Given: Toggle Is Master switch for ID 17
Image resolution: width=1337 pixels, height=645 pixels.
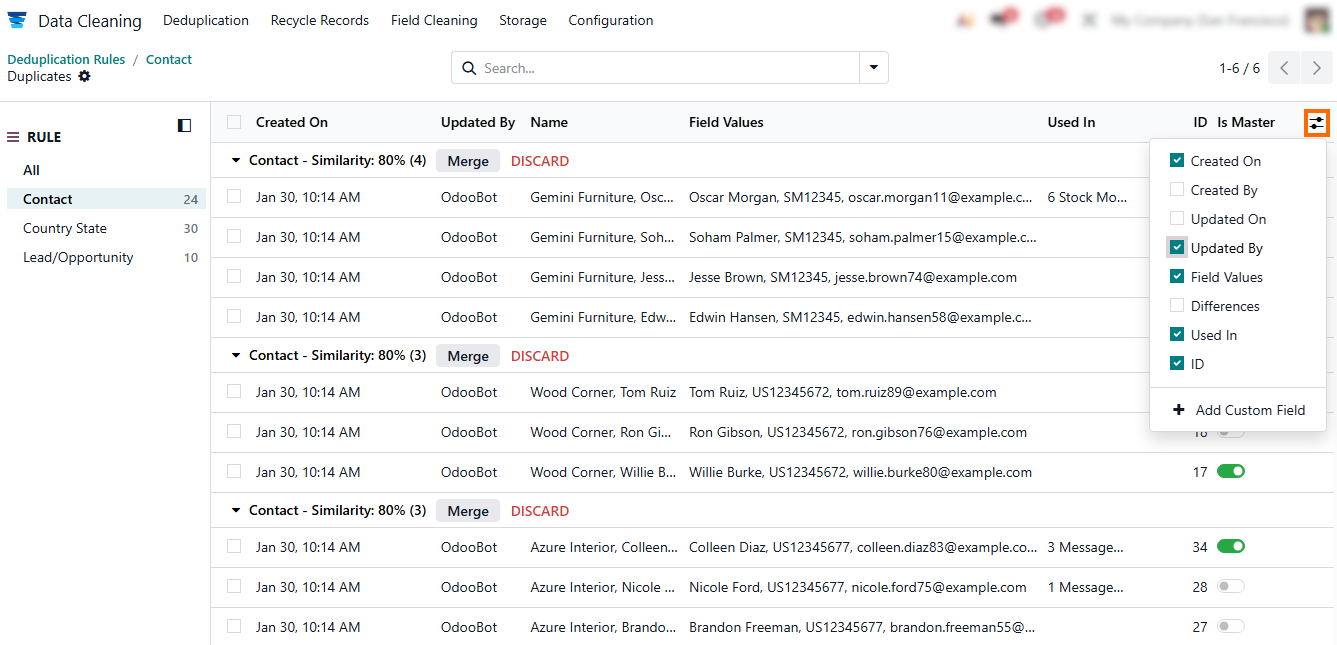Looking at the screenshot, I should [x=1230, y=472].
